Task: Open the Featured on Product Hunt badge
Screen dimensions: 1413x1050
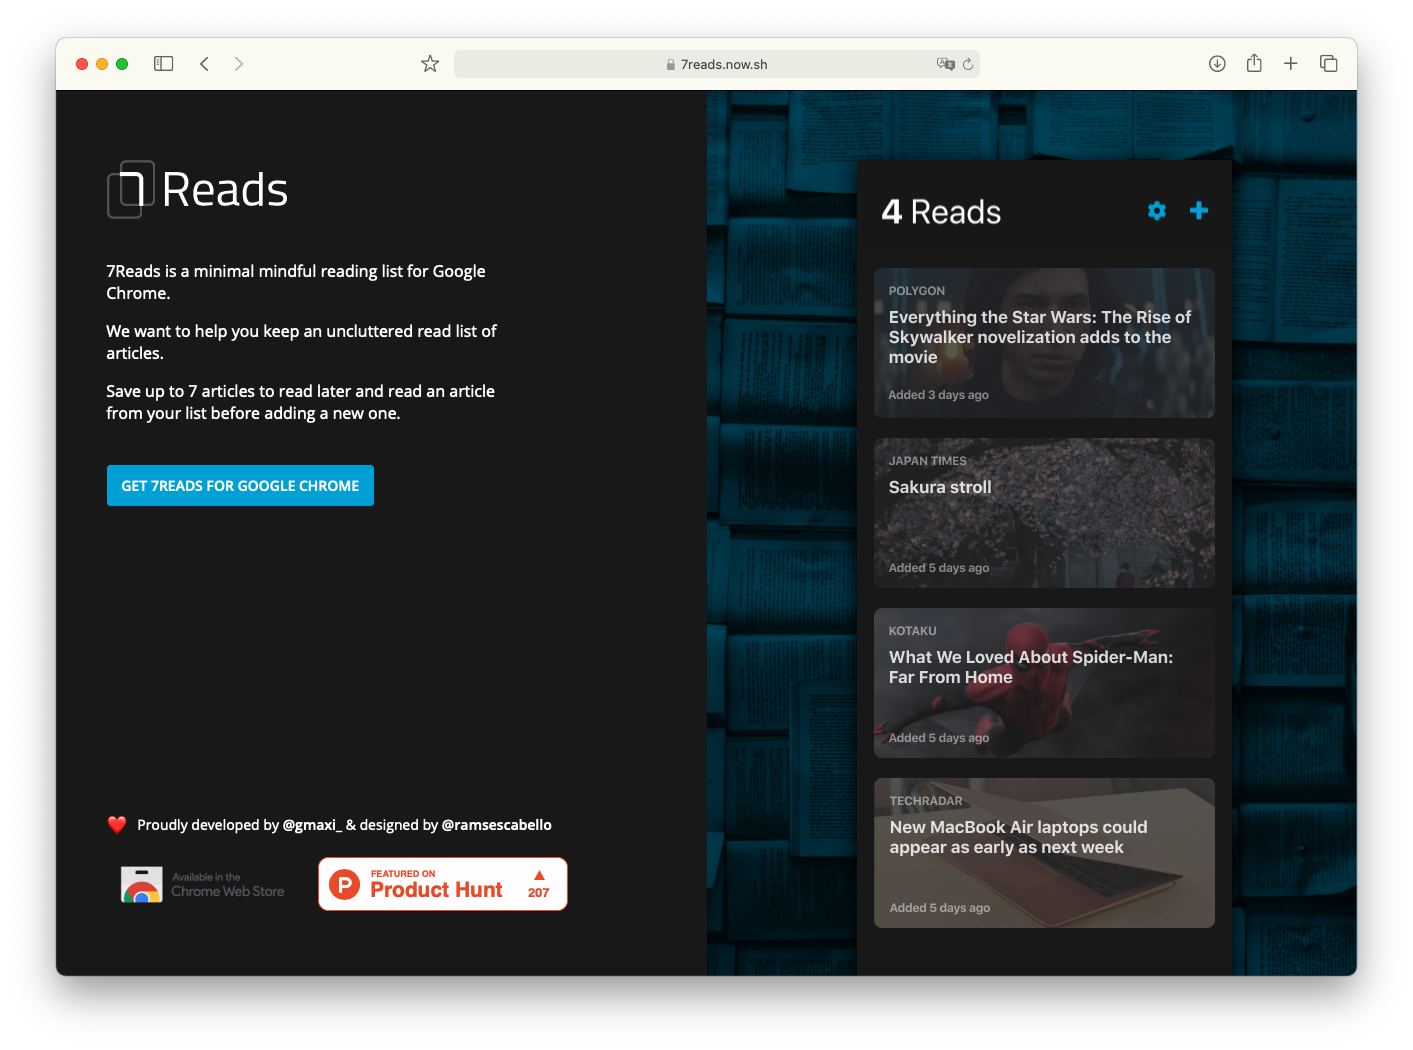Action: [443, 884]
